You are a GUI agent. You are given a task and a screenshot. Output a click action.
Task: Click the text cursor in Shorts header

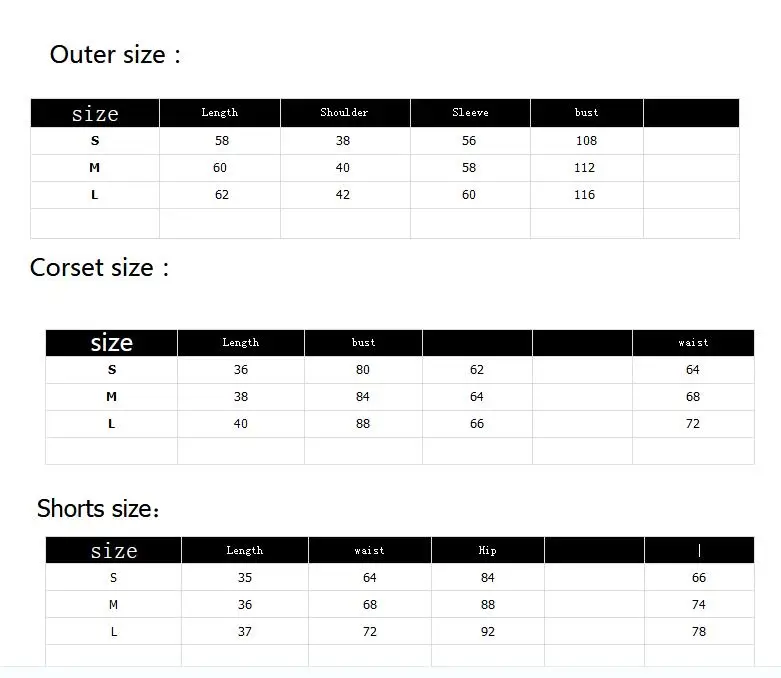click(699, 550)
